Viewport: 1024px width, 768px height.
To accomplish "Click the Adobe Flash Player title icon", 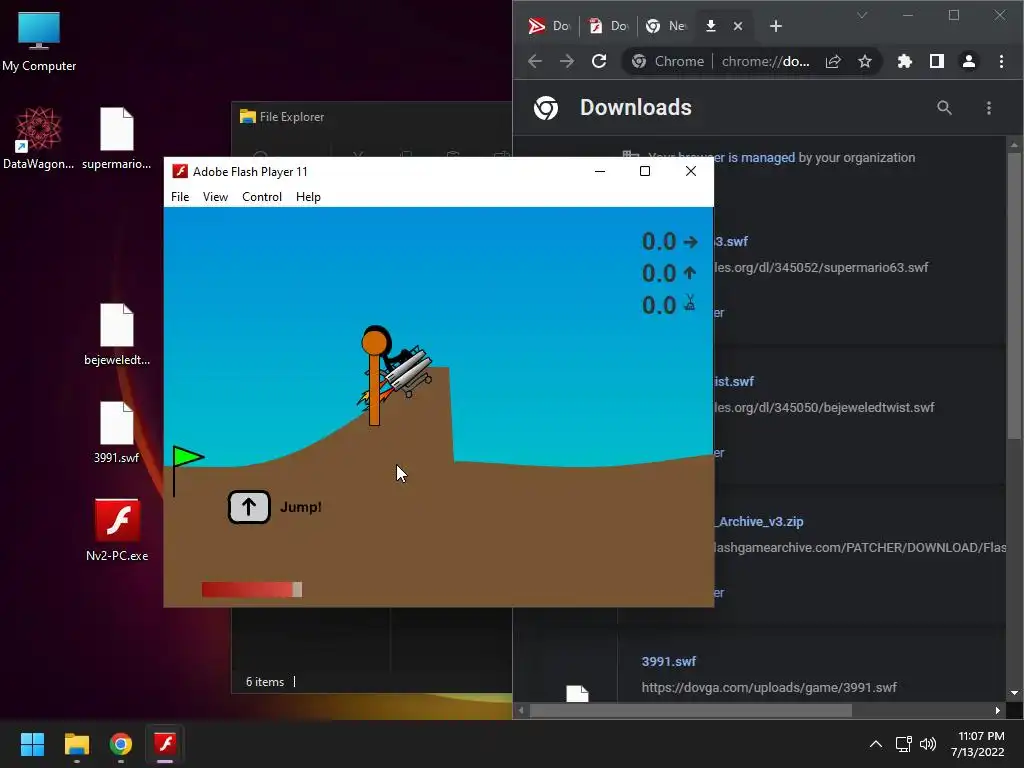I will pyautogui.click(x=180, y=171).
